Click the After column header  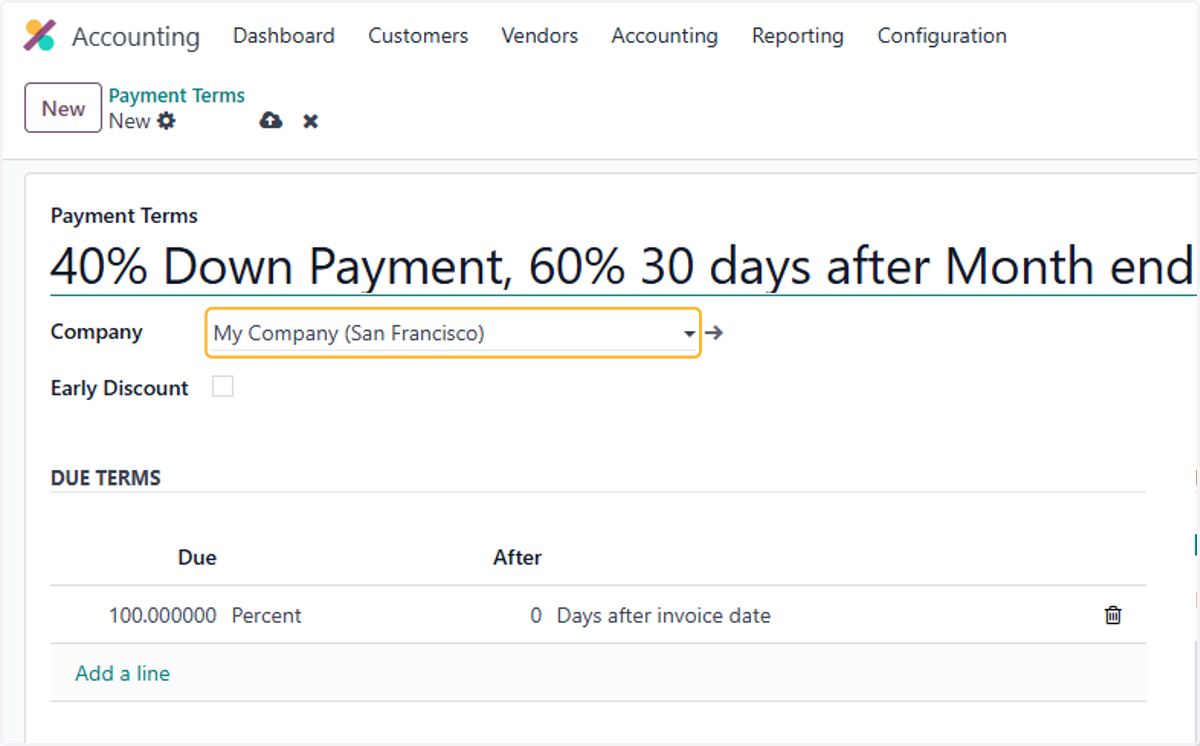coord(517,558)
